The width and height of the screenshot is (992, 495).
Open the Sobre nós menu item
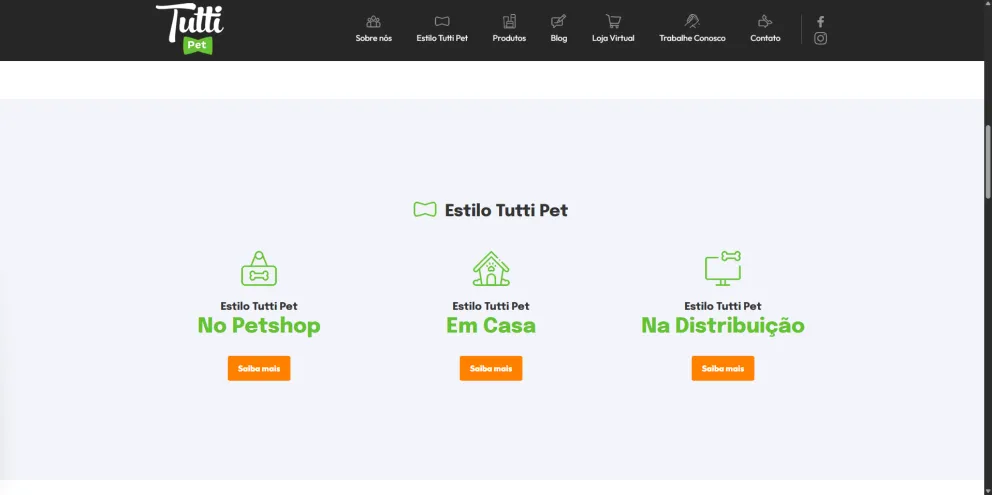pyautogui.click(x=373, y=38)
